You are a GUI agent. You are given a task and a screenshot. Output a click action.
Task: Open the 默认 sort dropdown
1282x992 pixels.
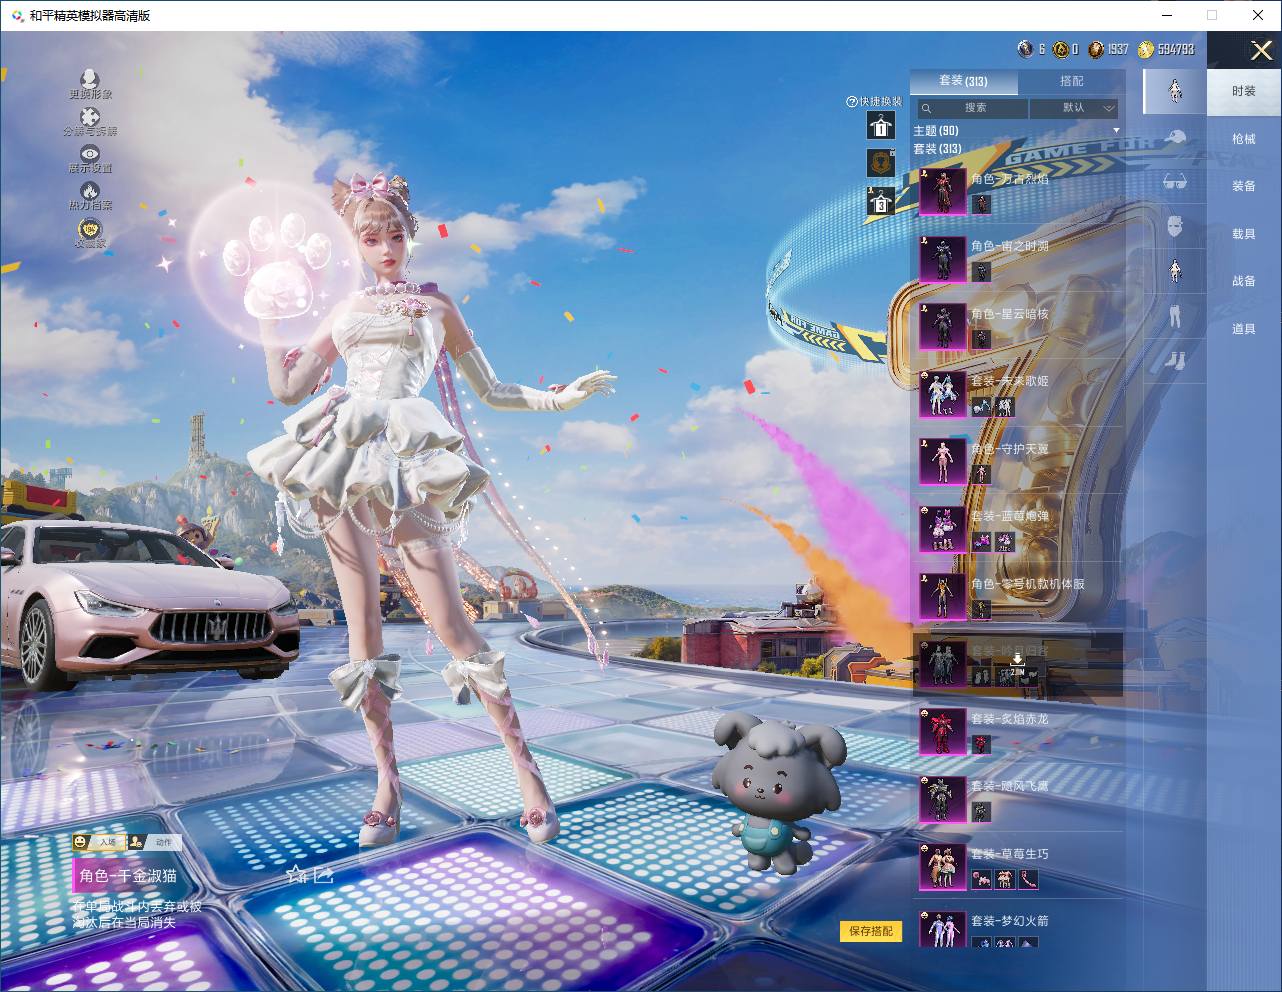pyautogui.click(x=1074, y=108)
